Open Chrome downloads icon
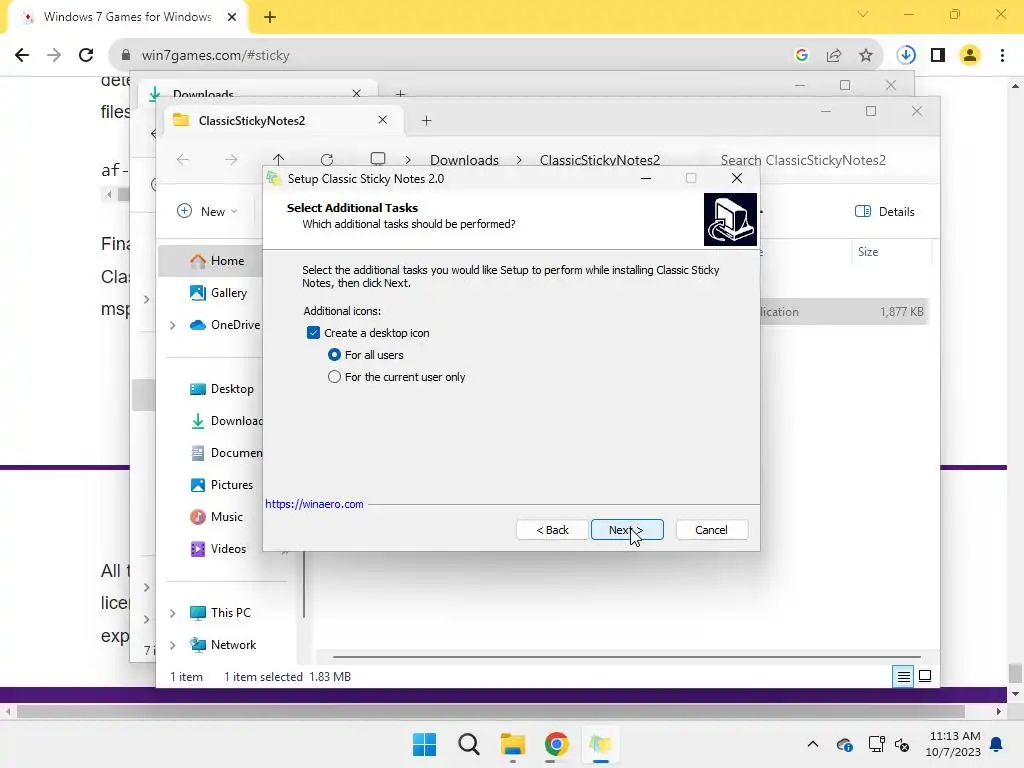The width and height of the screenshot is (1024, 768). tap(906, 56)
